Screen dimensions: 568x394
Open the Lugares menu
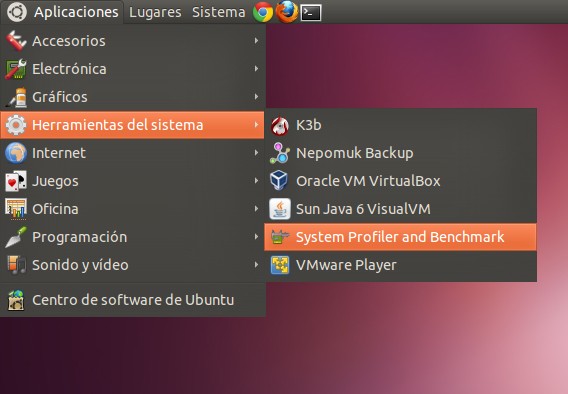click(x=155, y=12)
